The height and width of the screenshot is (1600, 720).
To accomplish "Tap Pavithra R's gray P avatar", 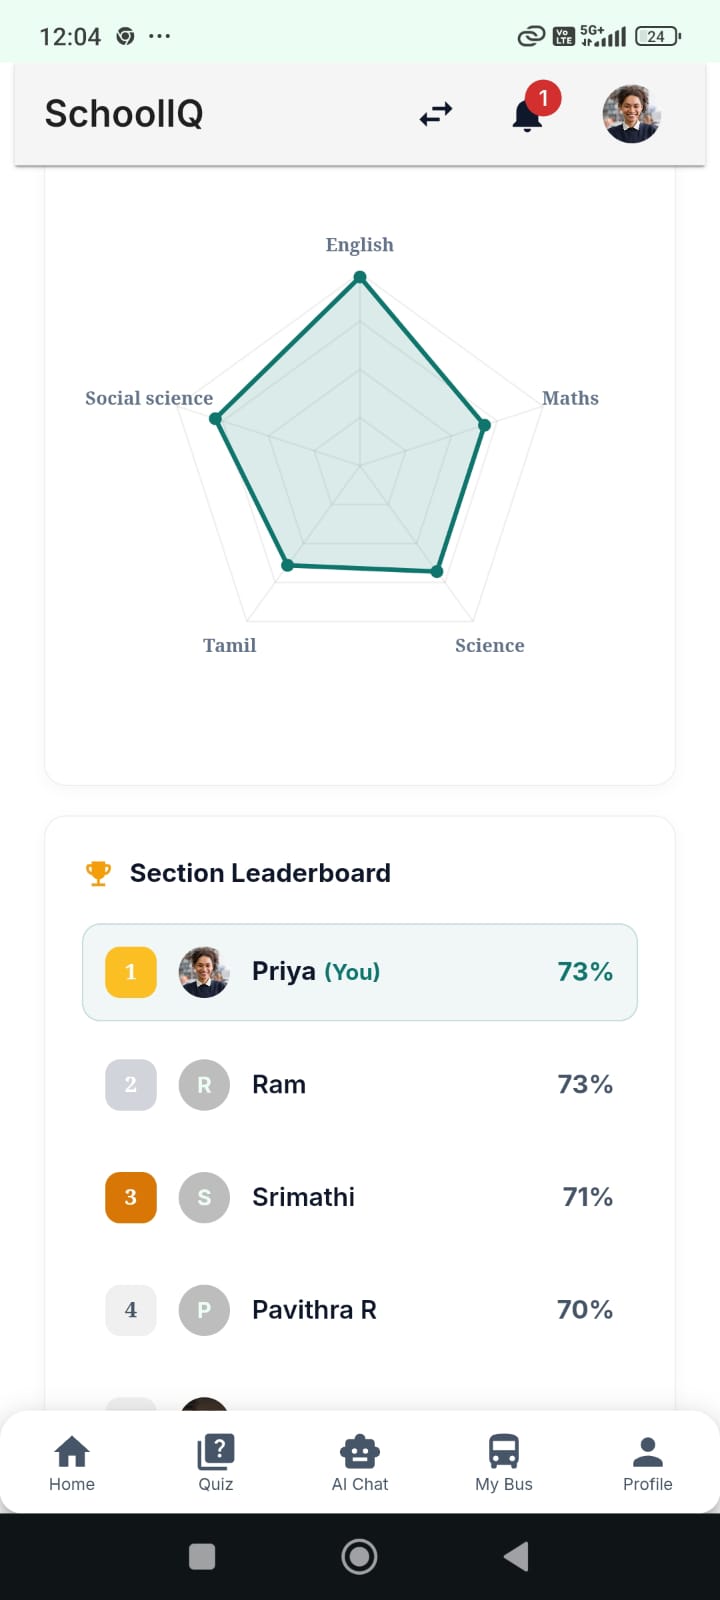I will click(204, 1310).
